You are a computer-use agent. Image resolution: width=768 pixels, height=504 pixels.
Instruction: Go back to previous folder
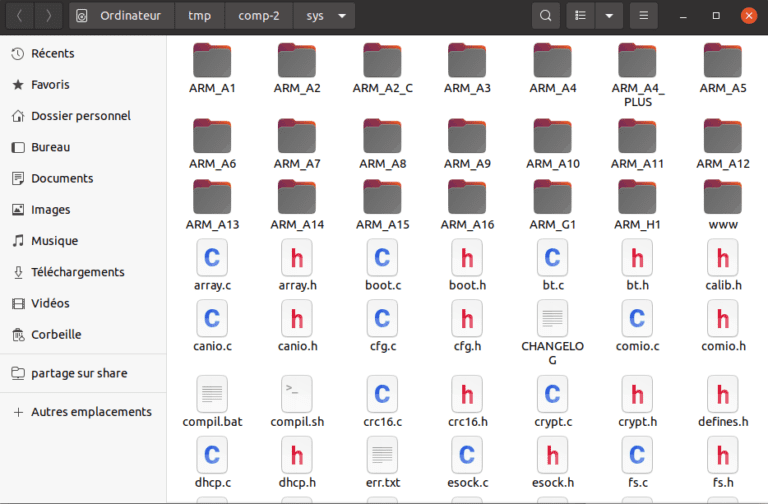(20, 16)
